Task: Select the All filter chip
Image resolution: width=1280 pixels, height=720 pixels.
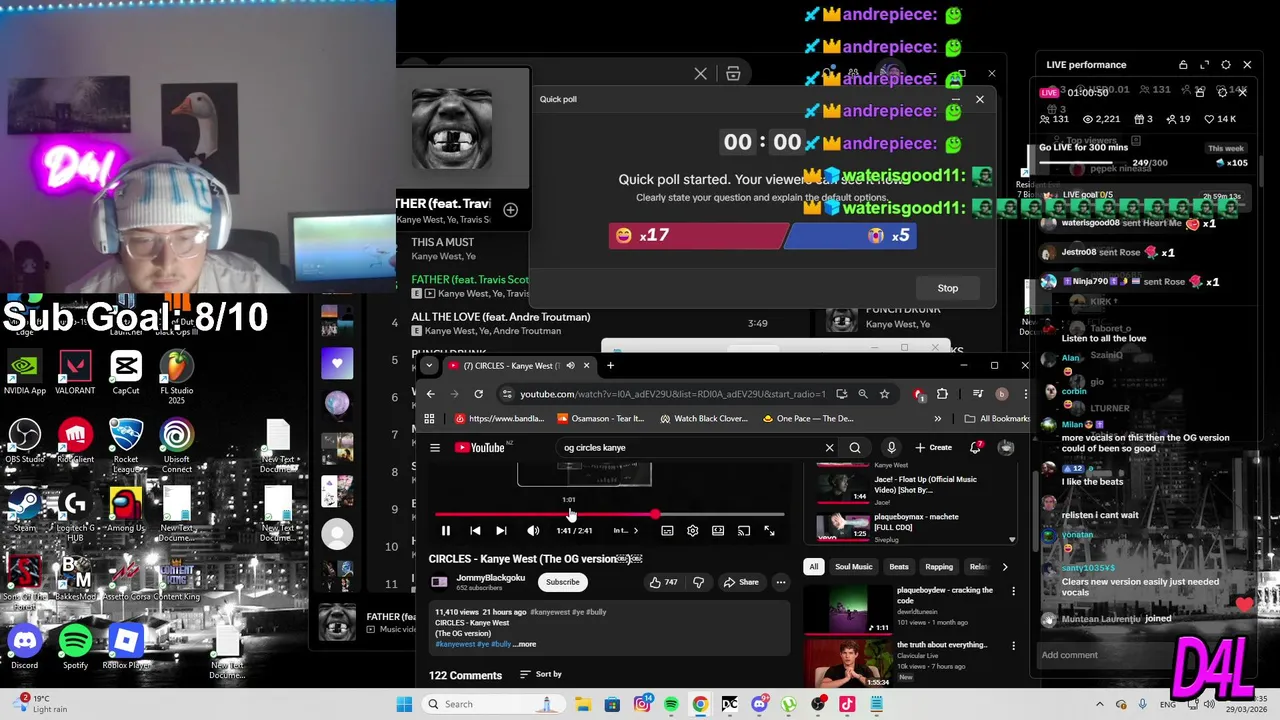Action: click(814, 567)
